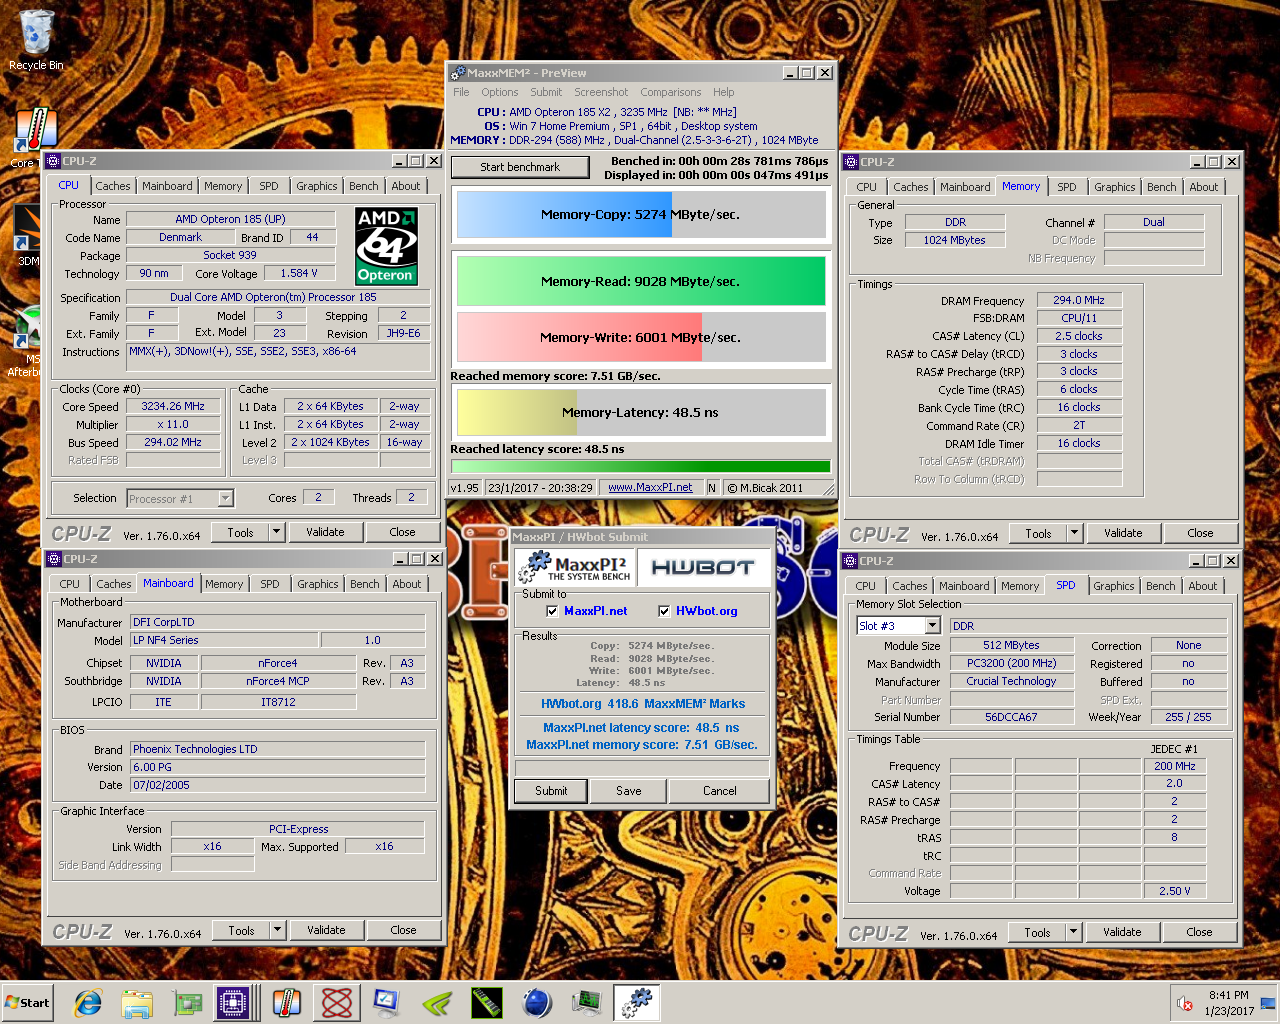Screen dimensions: 1280x1024
Task: Click Save in the HWbot Submit dialog
Action: coord(629,791)
